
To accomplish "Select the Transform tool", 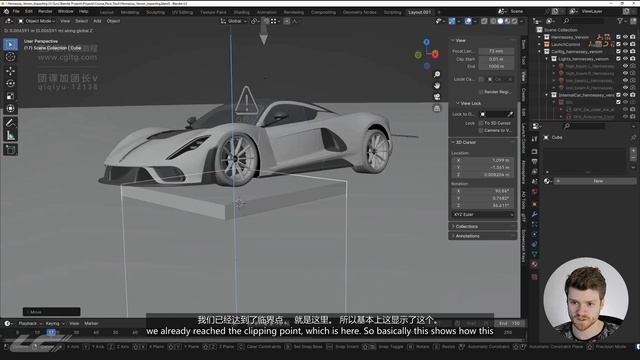I will (x=11, y=109).
